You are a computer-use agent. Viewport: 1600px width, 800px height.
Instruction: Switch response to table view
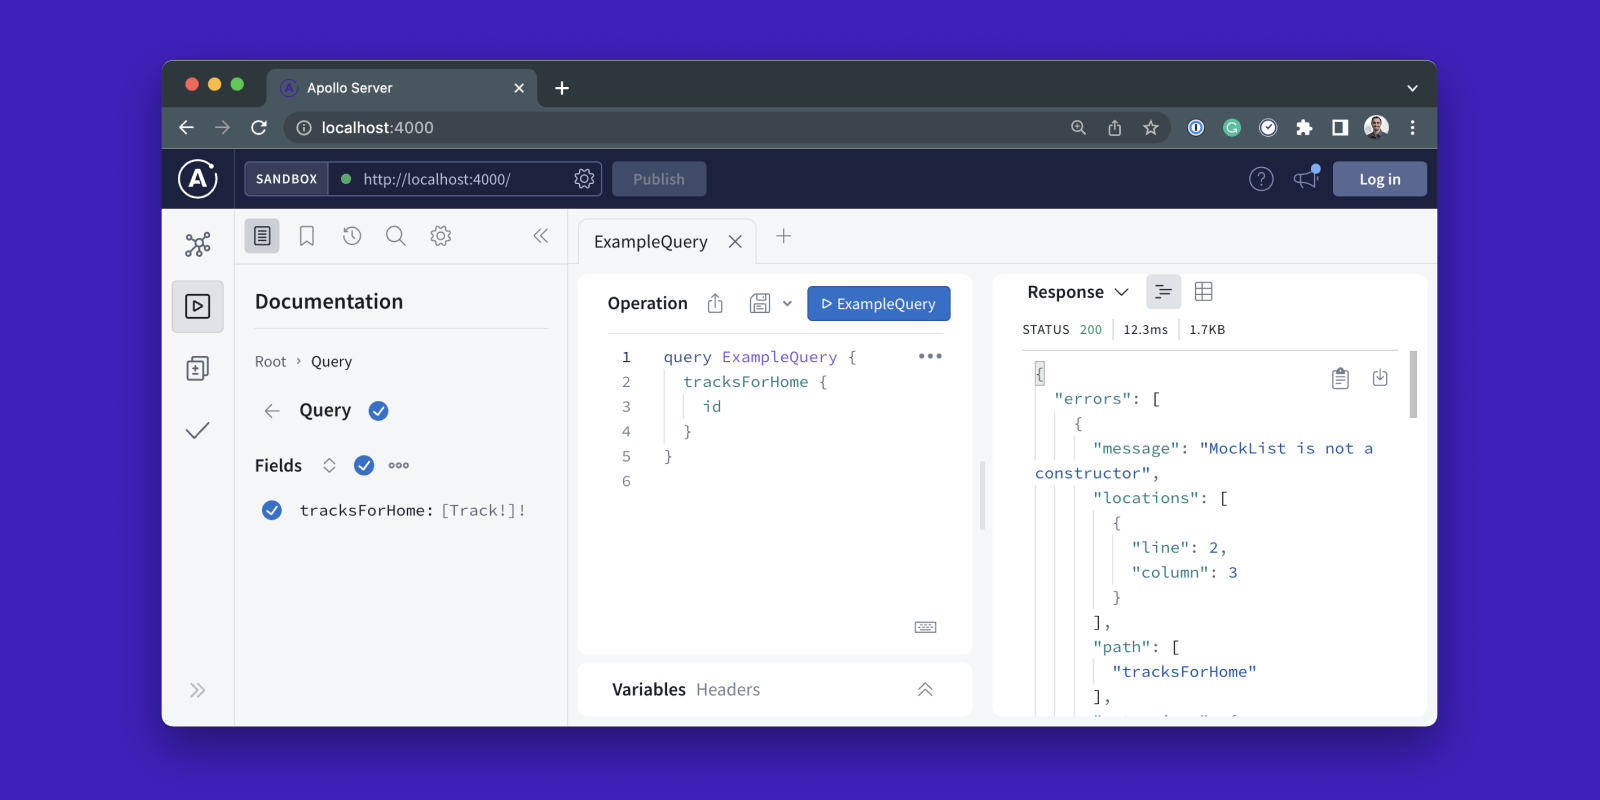click(1204, 292)
